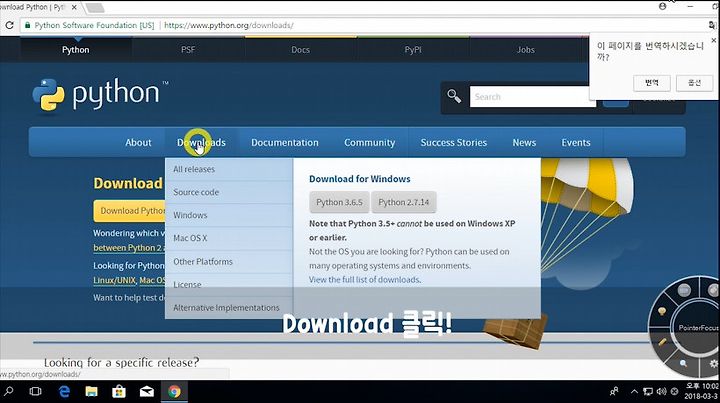Screen dimensions: 720x403
Task: Open the Events menu
Action: click(576, 142)
